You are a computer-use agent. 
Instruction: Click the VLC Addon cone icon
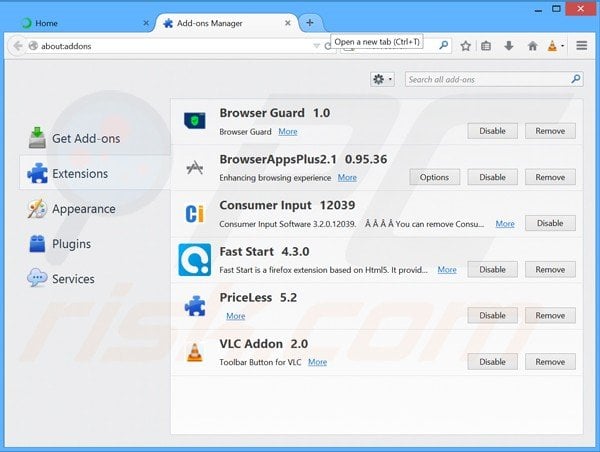[x=194, y=352]
